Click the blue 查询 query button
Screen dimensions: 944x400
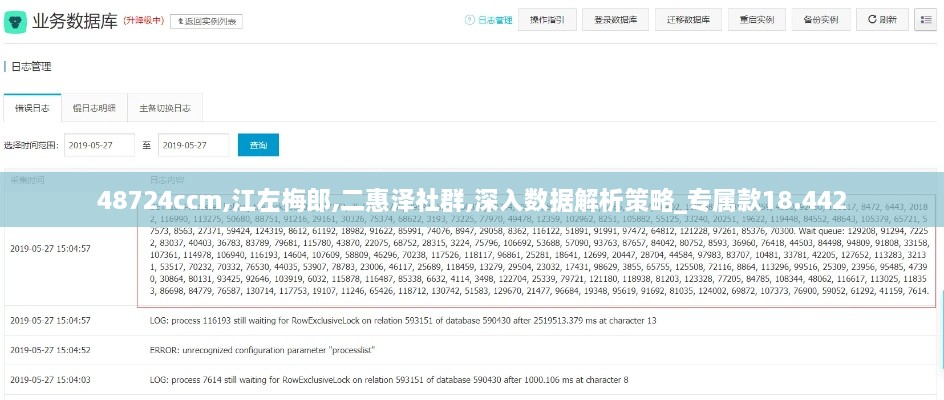pos(258,145)
